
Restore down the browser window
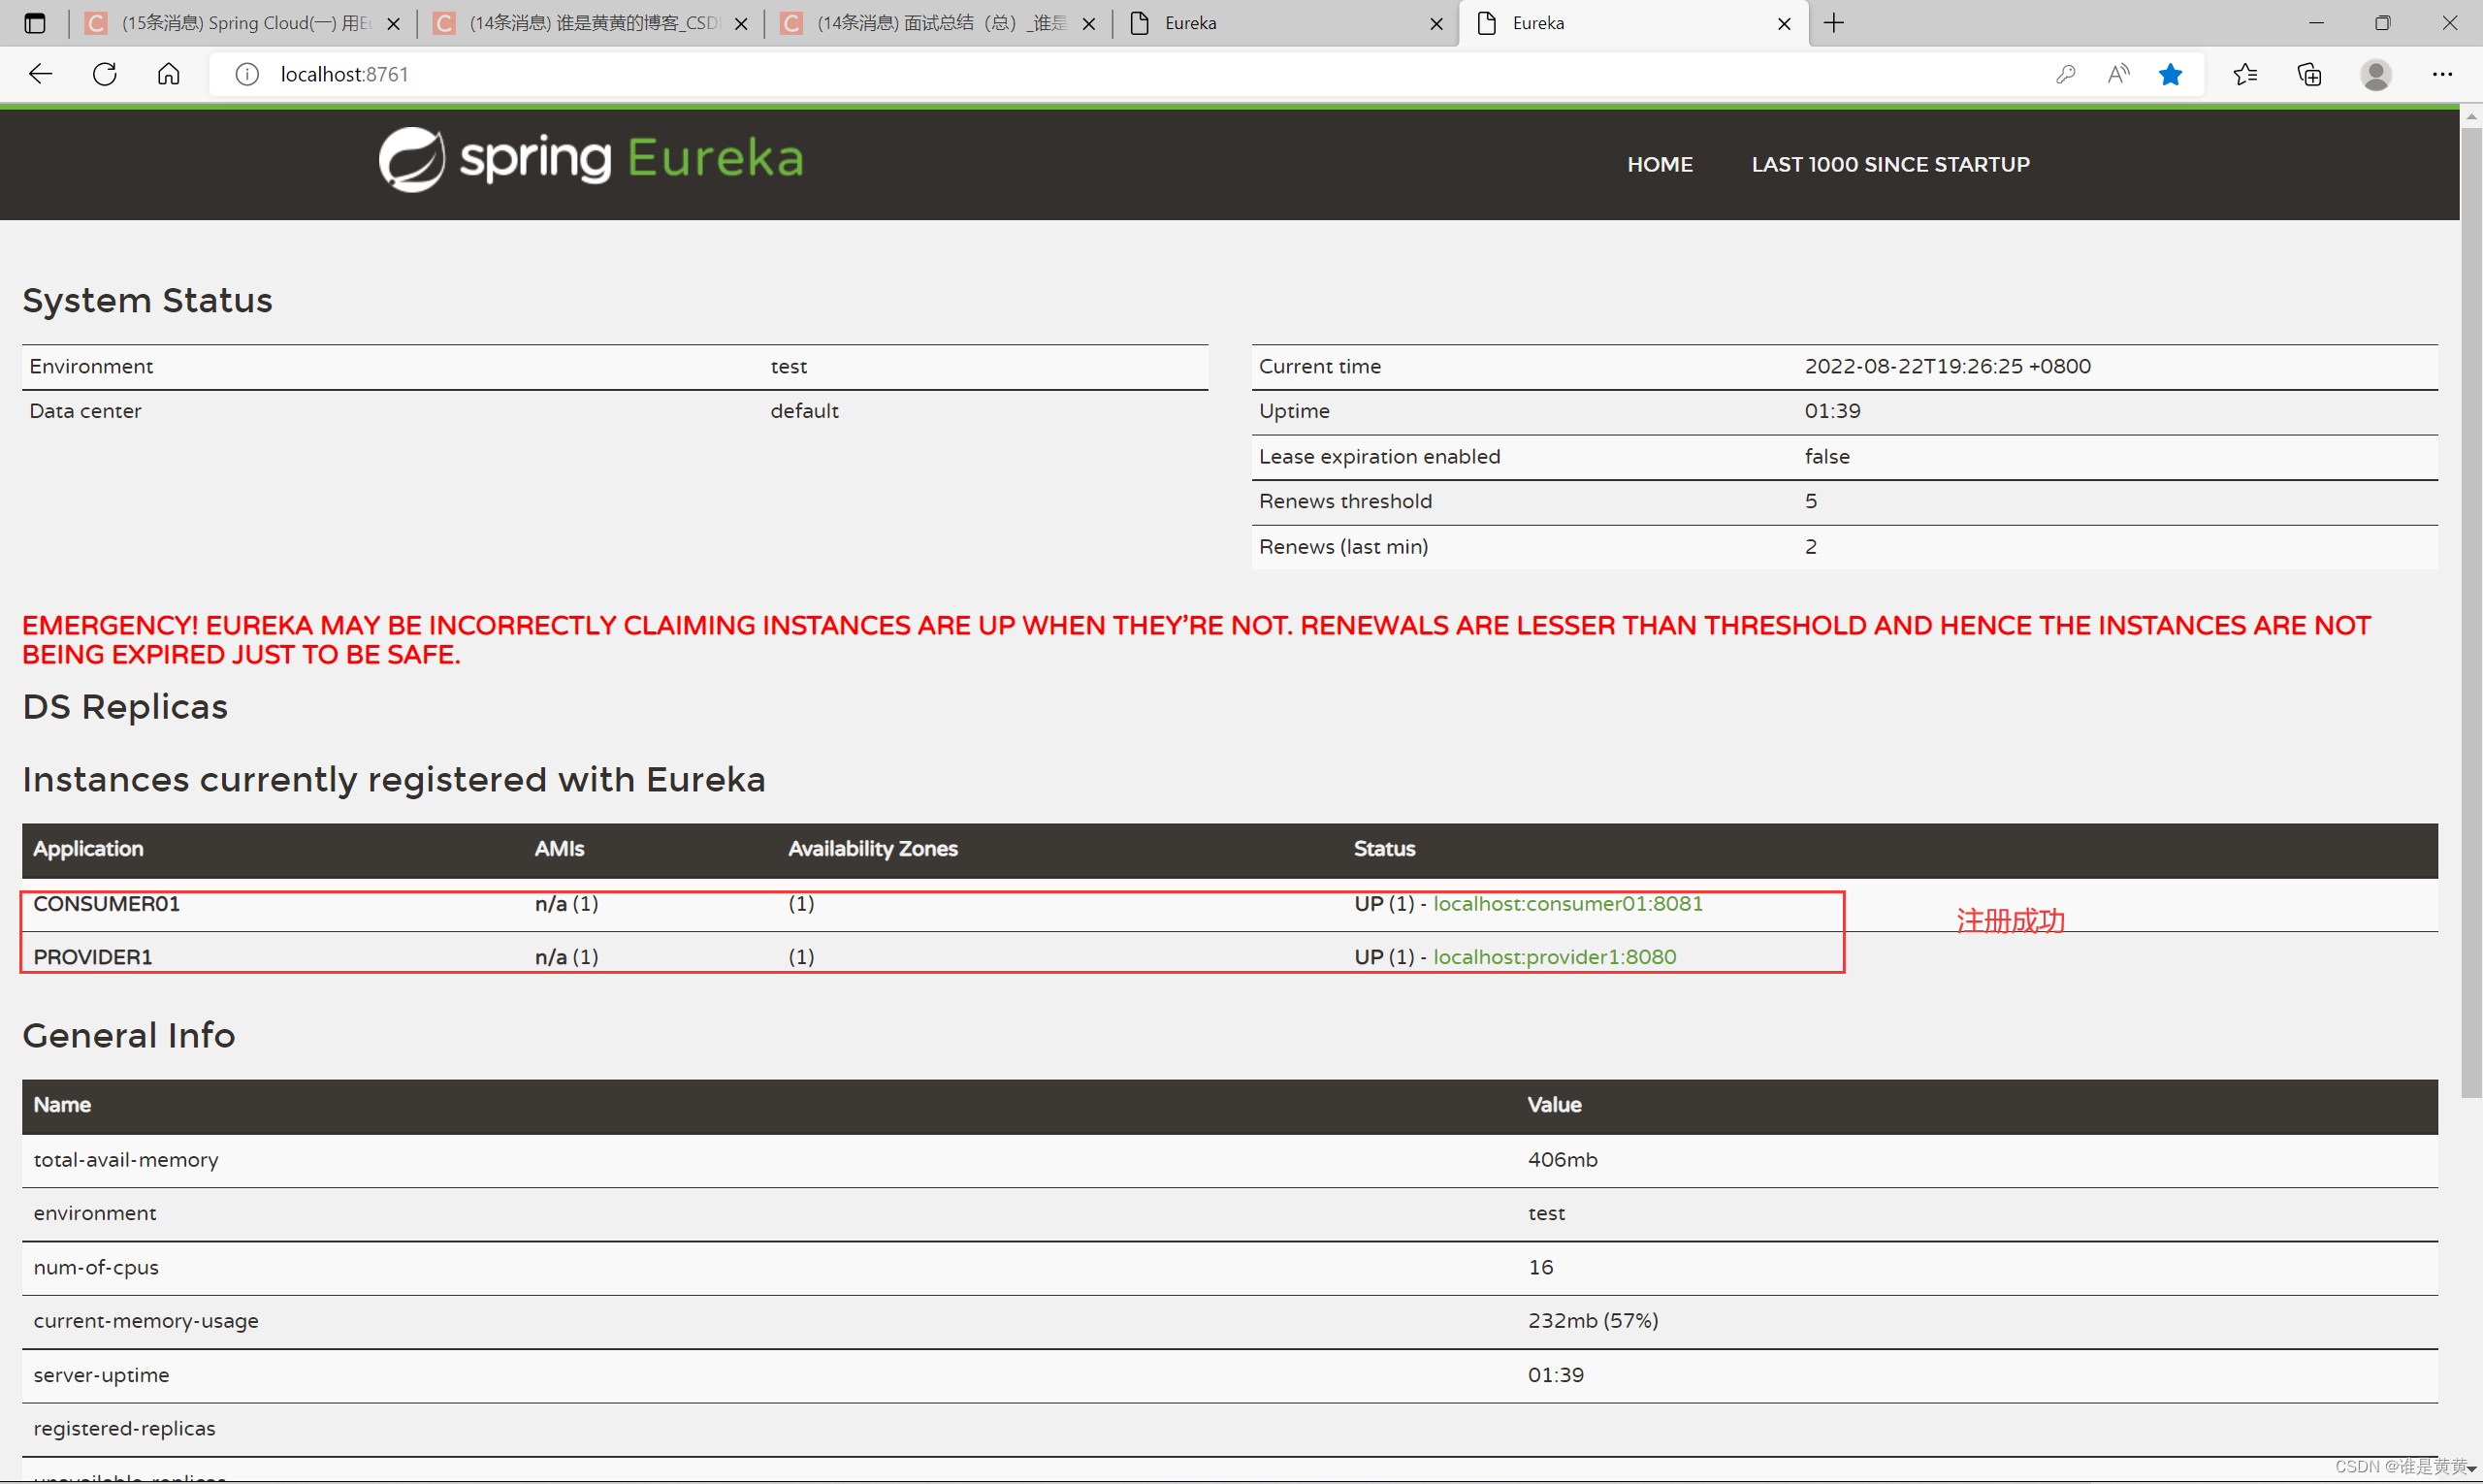click(x=2383, y=23)
